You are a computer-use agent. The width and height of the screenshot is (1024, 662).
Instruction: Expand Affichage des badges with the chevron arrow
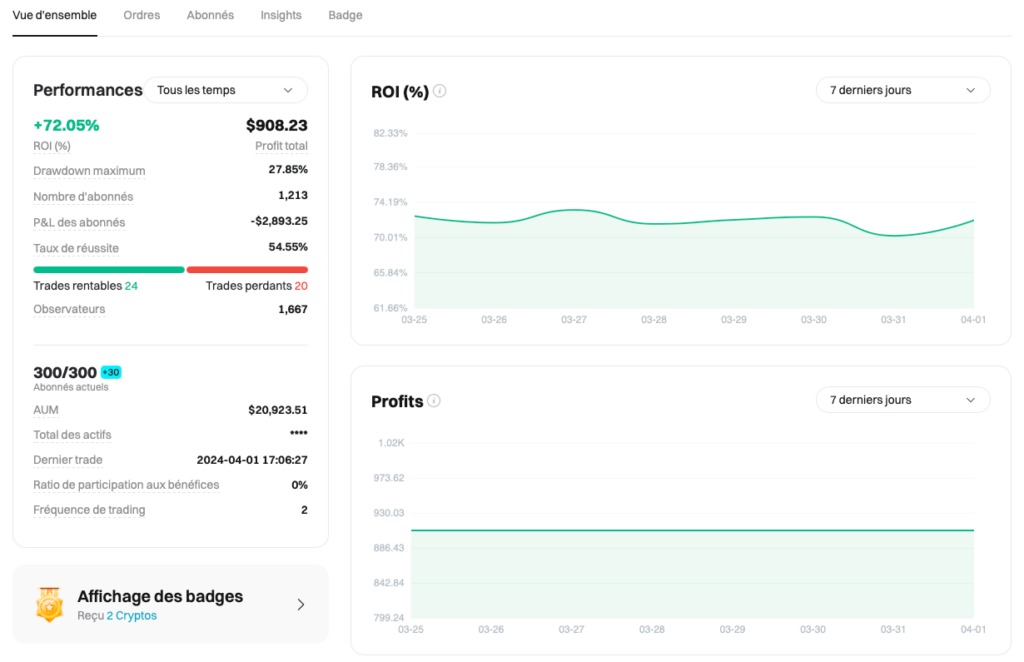point(299,604)
